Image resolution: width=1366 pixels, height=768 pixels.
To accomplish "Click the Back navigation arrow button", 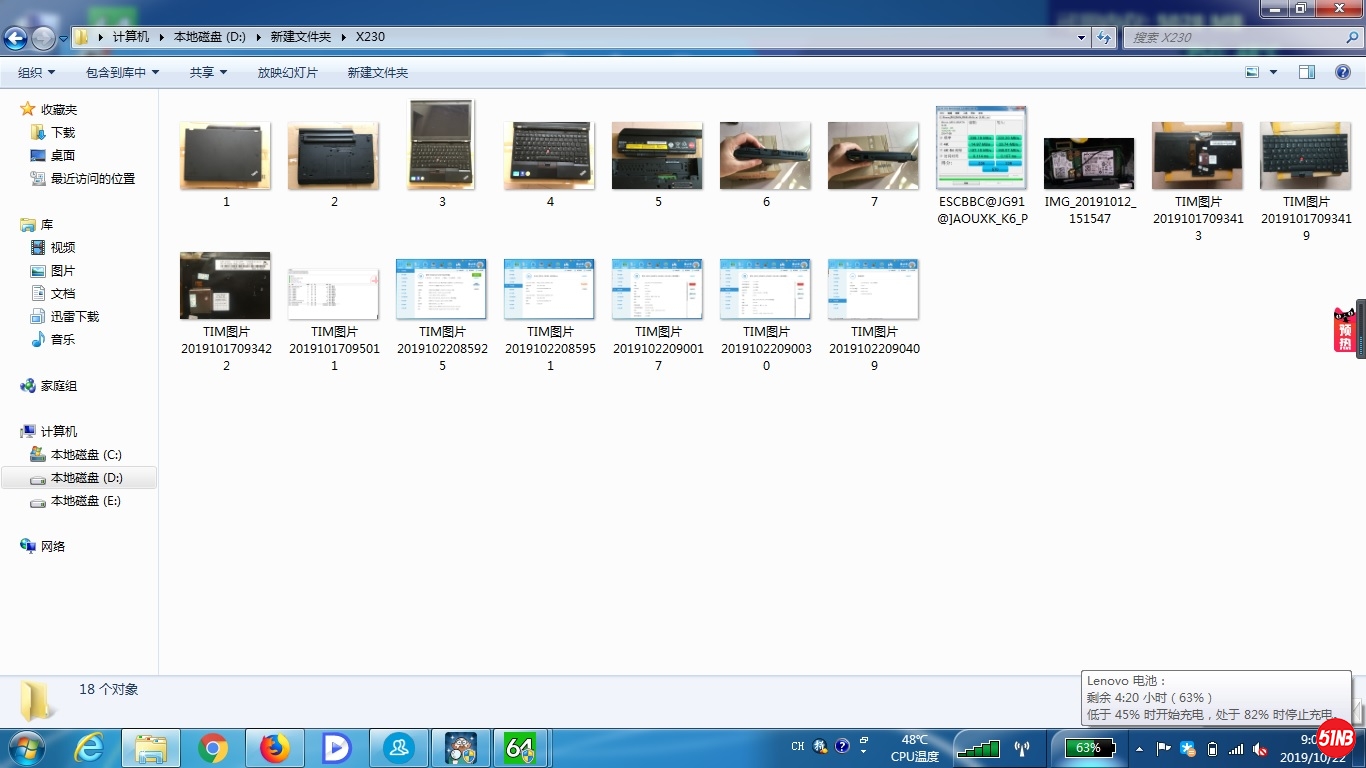I will [x=16, y=38].
